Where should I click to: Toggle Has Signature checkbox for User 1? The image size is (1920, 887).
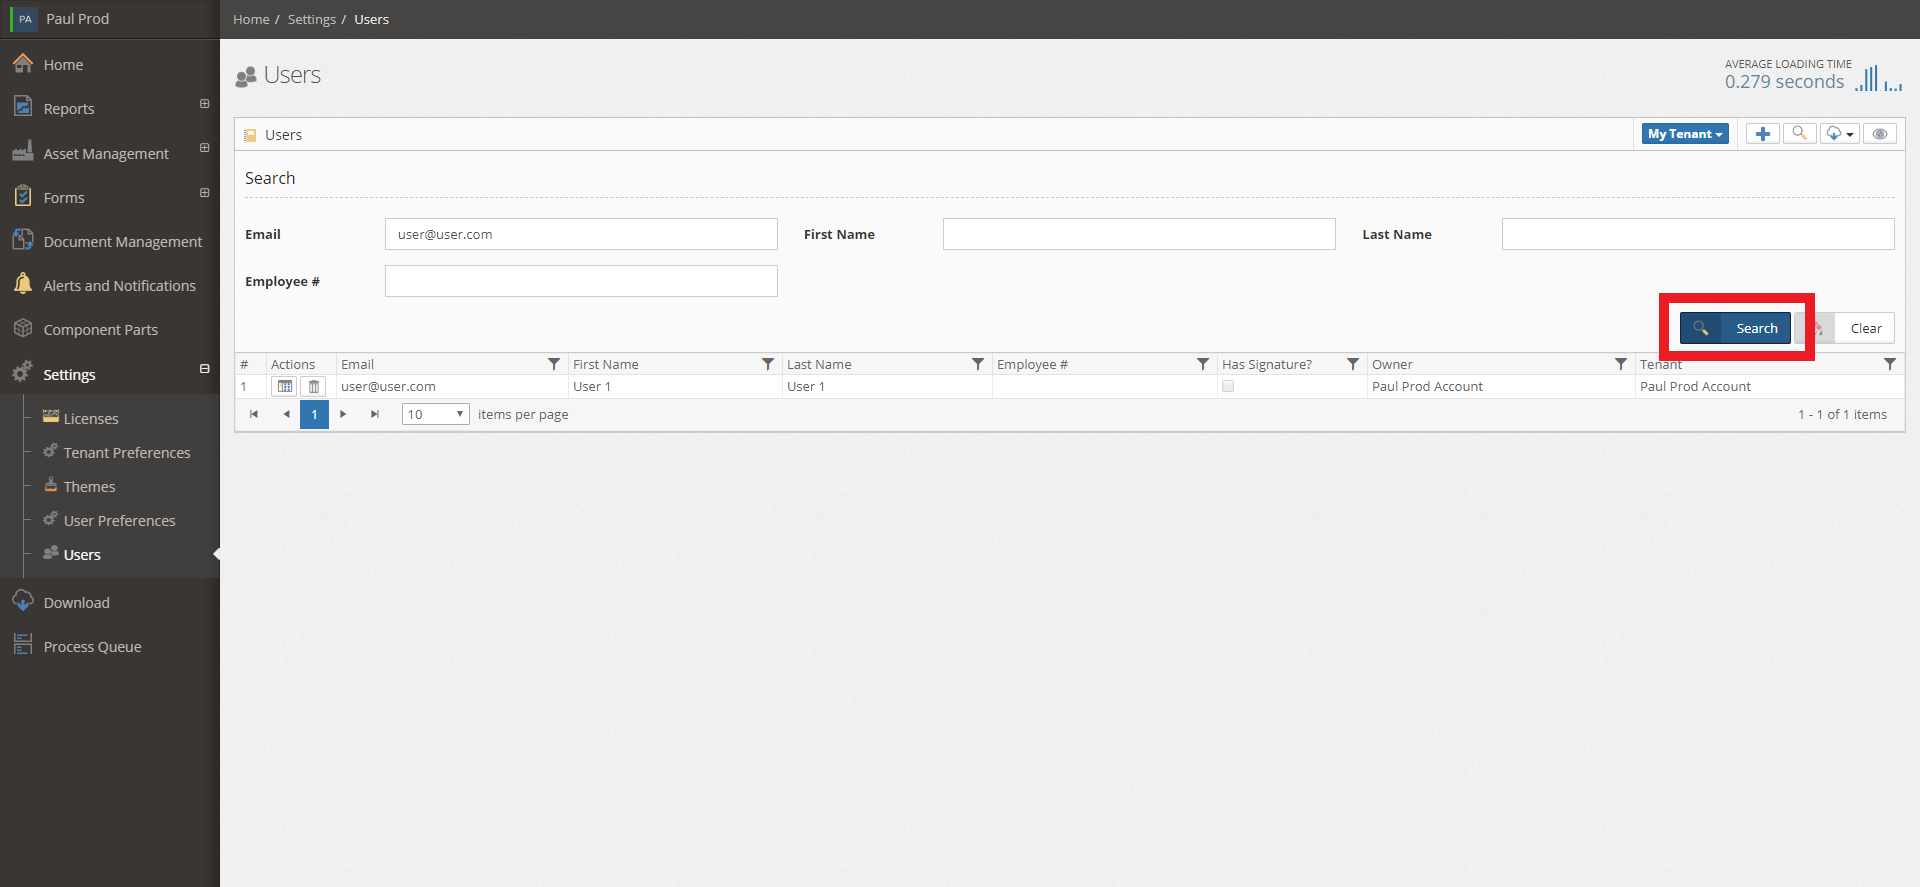(1228, 386)
